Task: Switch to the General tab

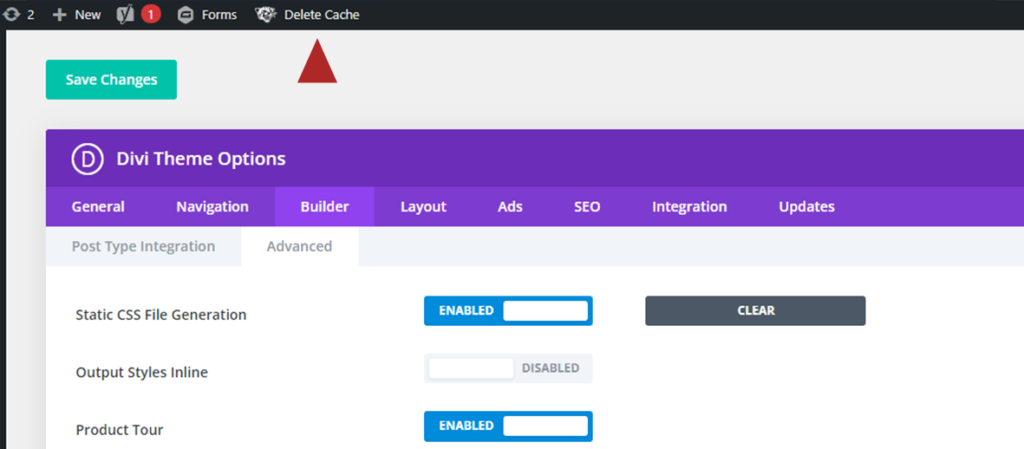Action: click(98, 207)
